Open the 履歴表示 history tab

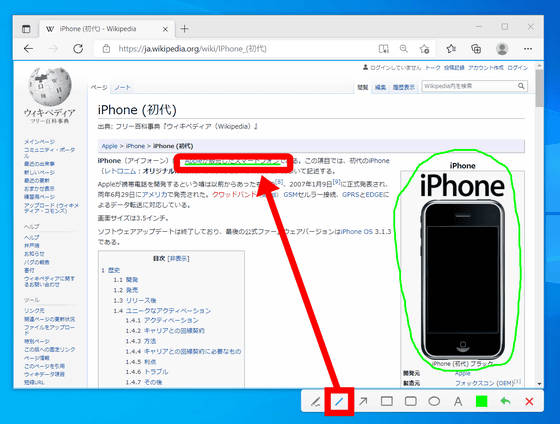pyautogui.click(x=404, y=87)
